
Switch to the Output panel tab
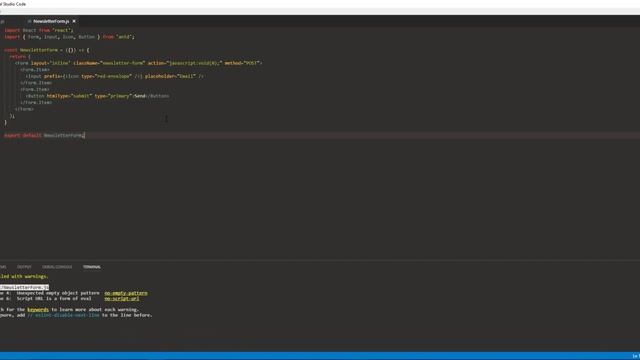(x=24, y=267)
